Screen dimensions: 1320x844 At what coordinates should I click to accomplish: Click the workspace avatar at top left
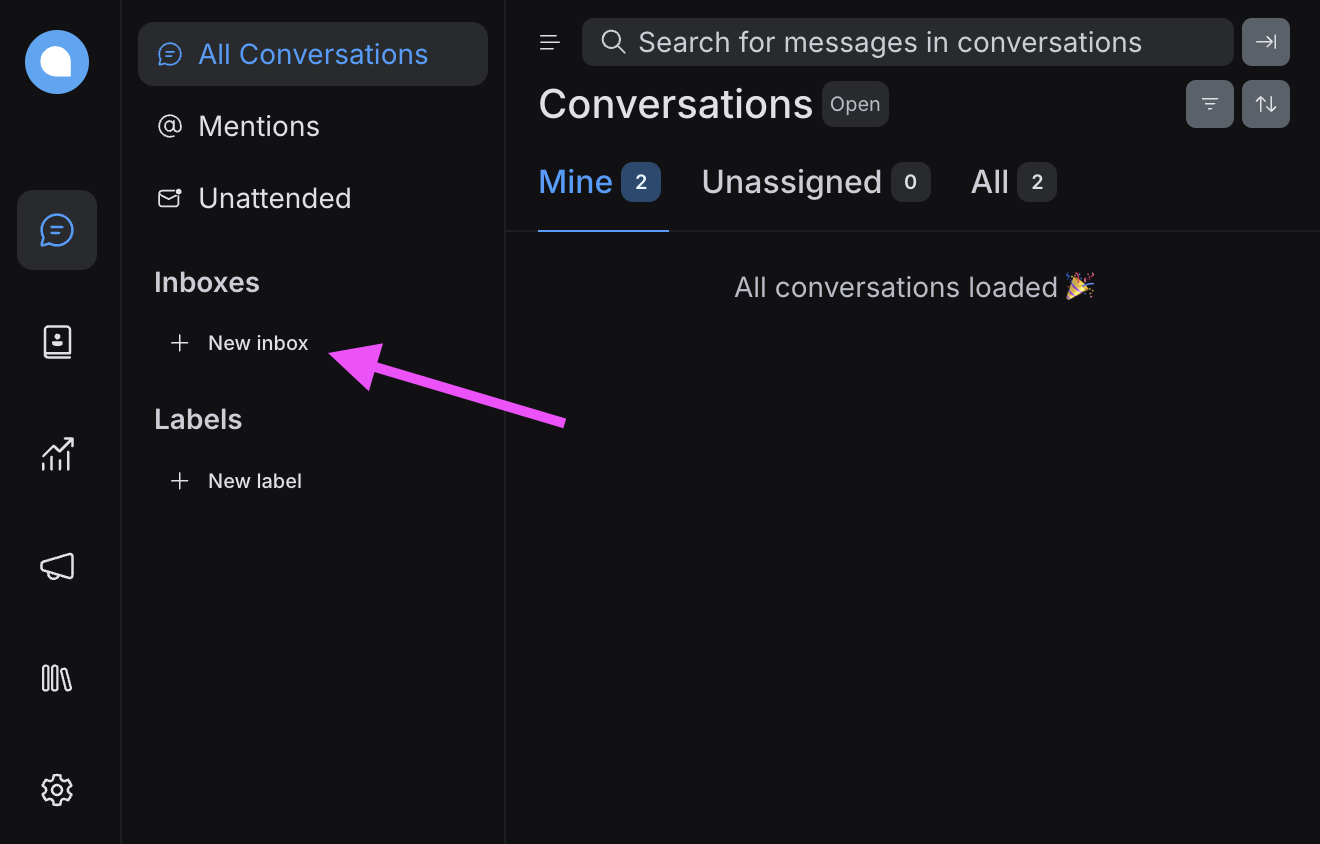pyautogui.click(x=56, y=62)
